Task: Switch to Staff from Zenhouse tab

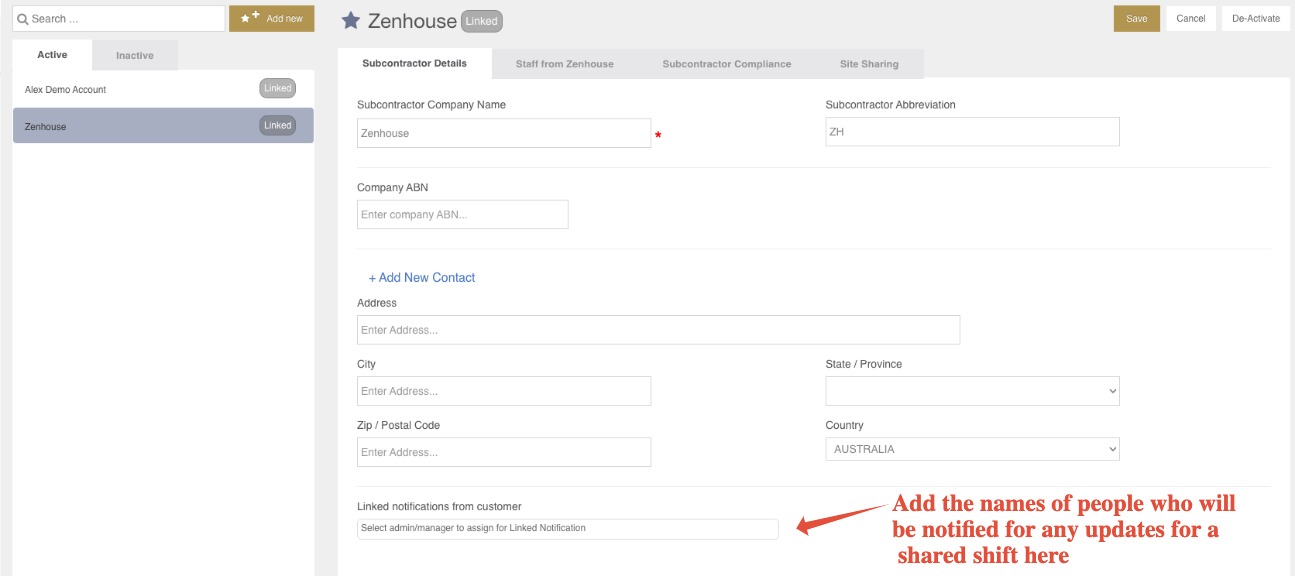Action: [x=565, y=64]
